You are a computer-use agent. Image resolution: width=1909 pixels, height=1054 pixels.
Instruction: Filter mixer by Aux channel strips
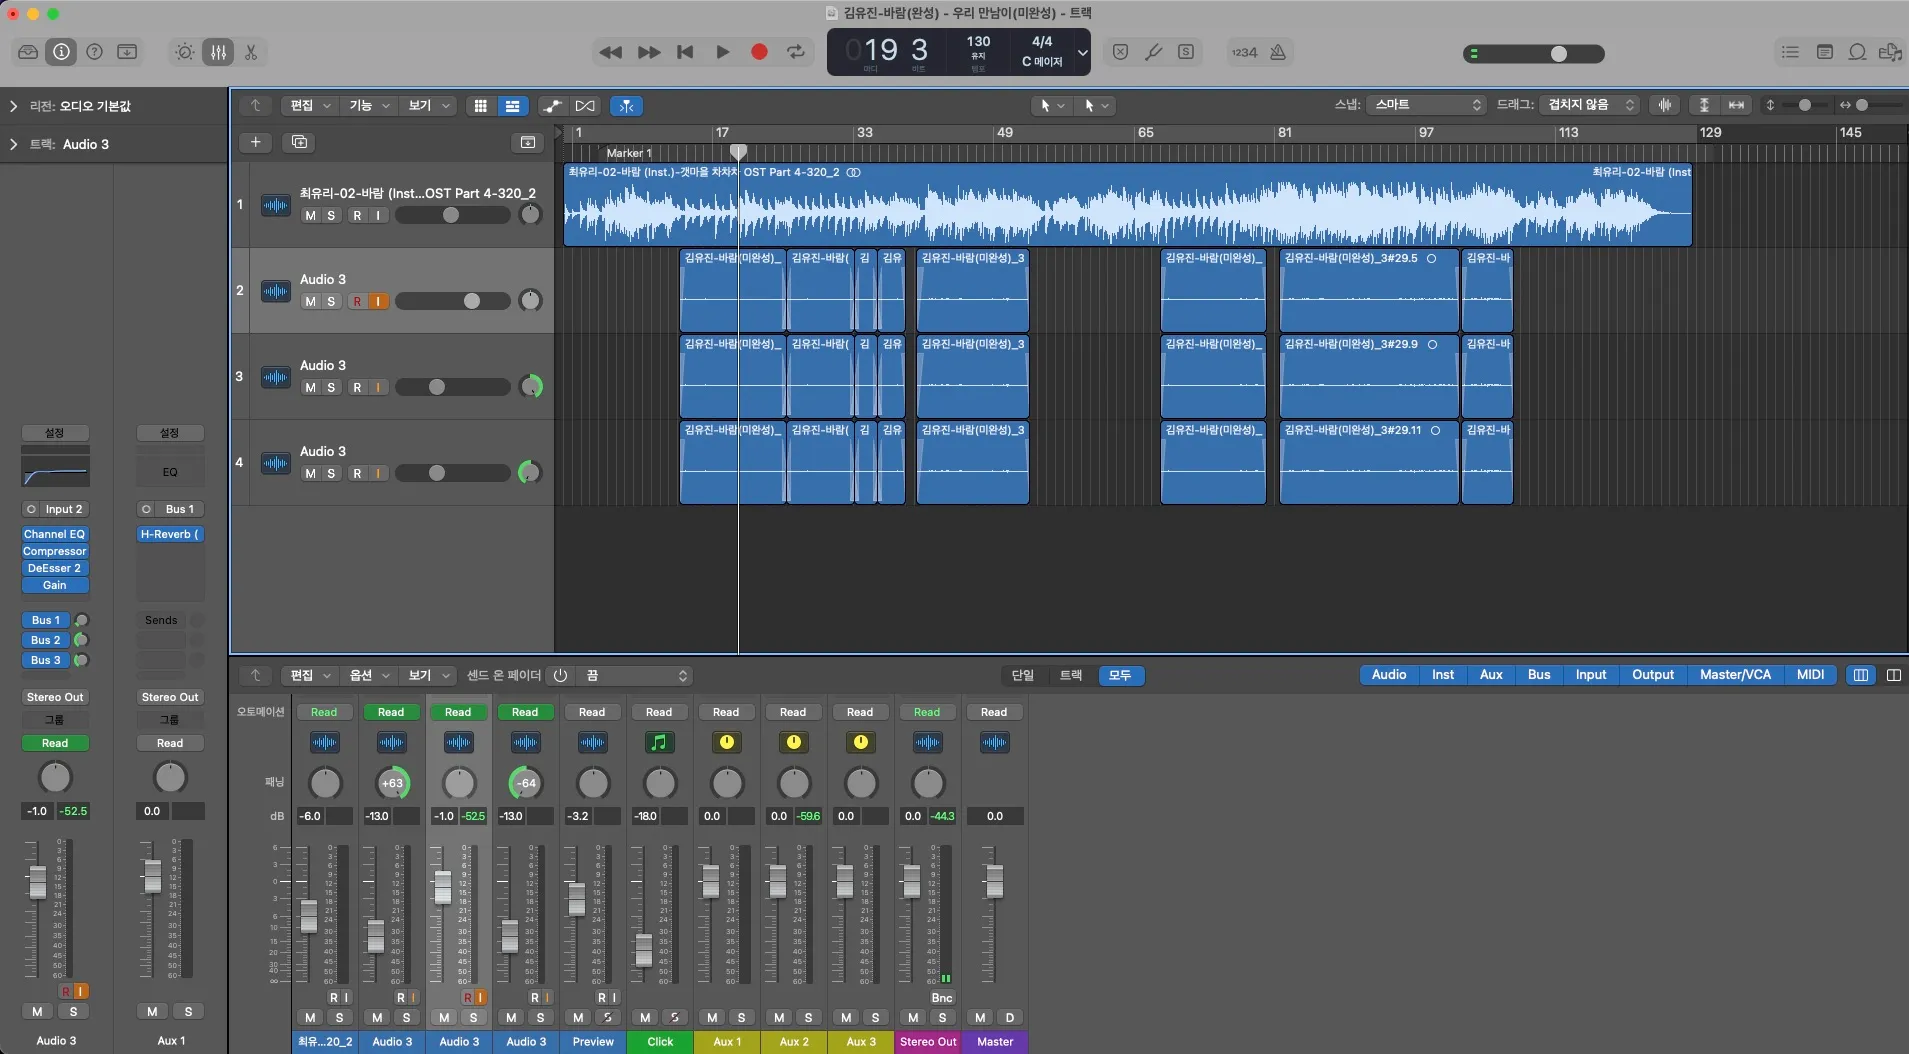(x=1491, y=675)
